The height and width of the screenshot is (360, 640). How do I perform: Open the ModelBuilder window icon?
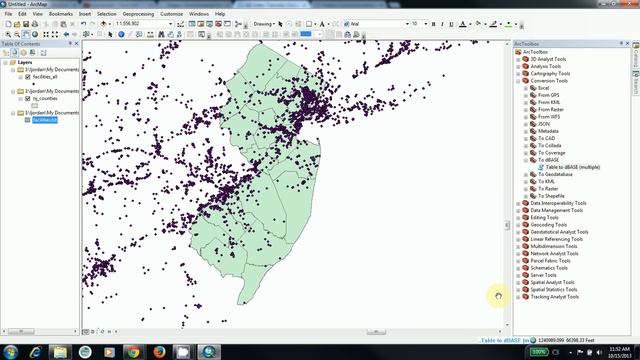tap(238, 24)
